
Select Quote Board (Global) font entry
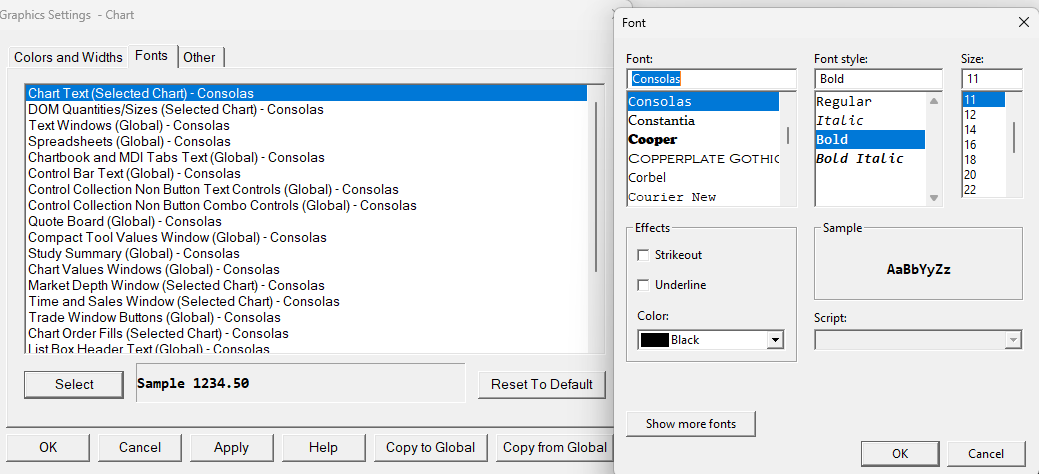pyautogui.click(x=125, y=221)
